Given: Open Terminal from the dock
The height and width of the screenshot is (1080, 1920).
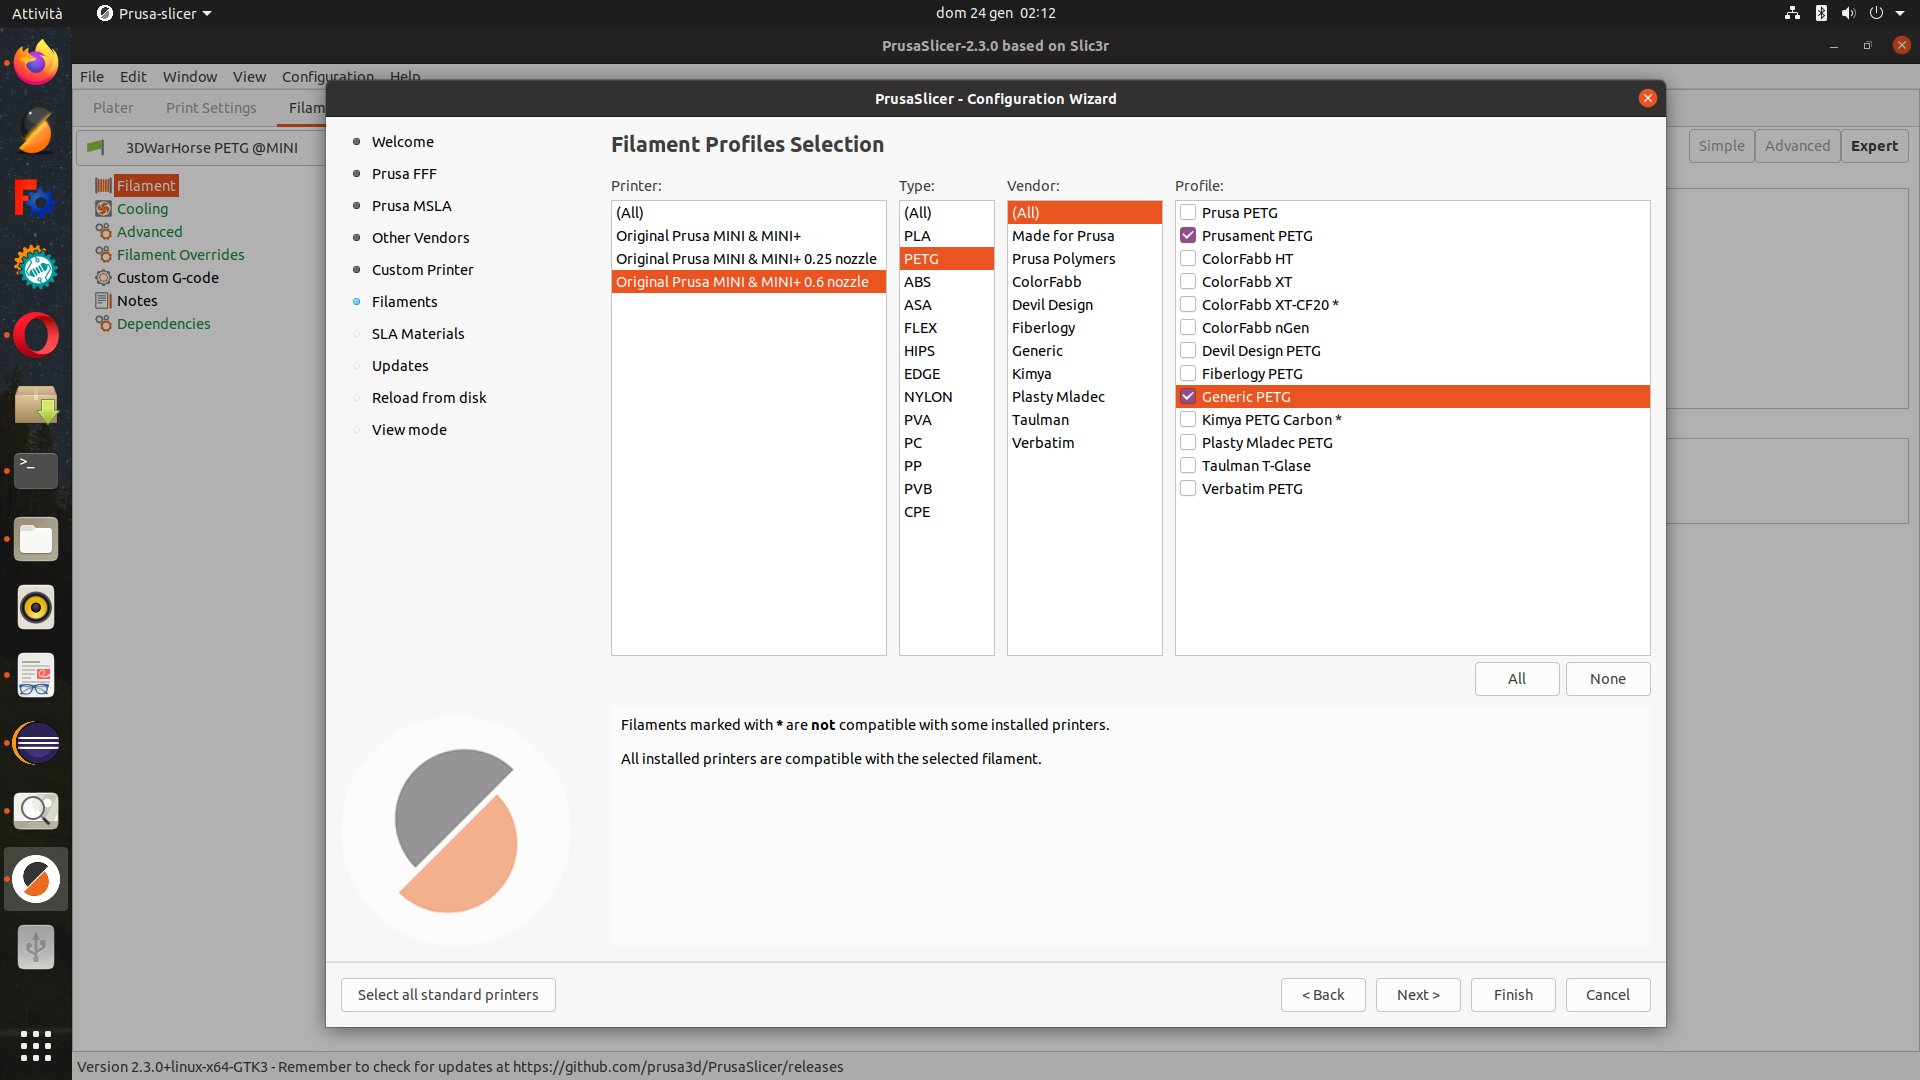Looking at the screenshot, I should click(x=36, y=471).
